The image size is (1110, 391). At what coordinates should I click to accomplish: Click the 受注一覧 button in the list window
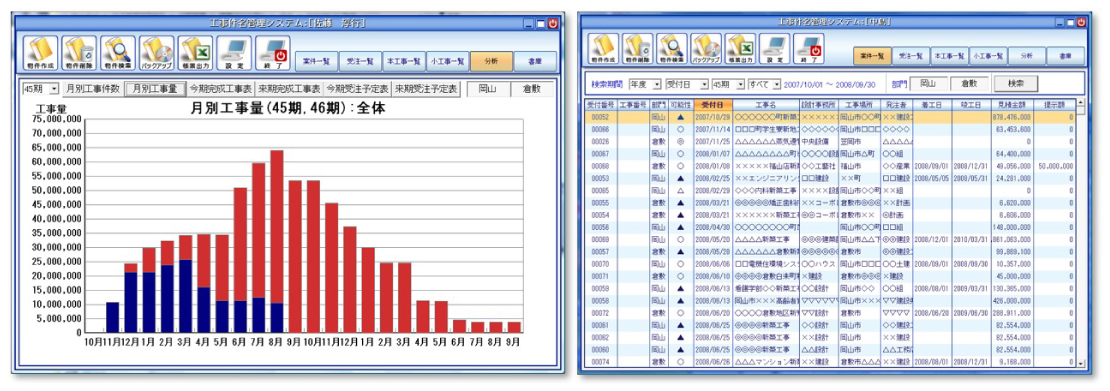(x=910, y=55)
